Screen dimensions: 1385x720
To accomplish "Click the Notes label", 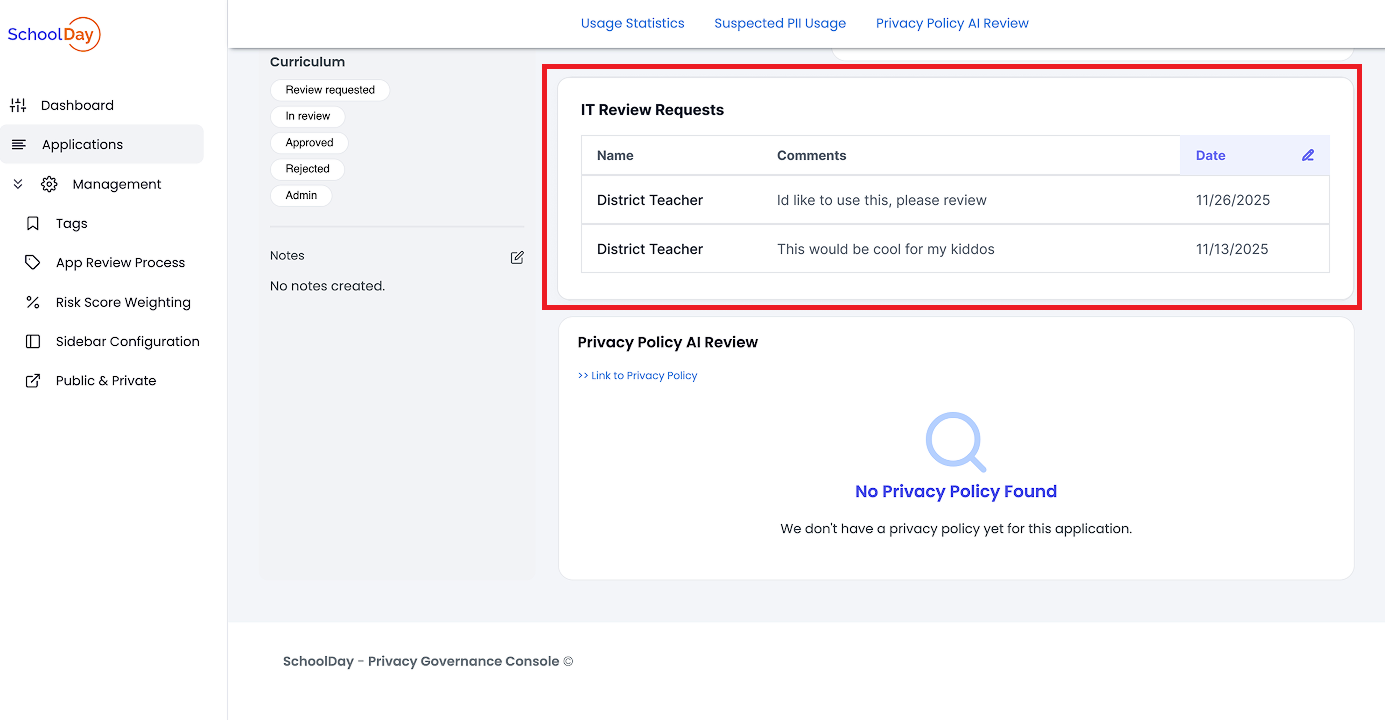I will click(x=287, y=256).
